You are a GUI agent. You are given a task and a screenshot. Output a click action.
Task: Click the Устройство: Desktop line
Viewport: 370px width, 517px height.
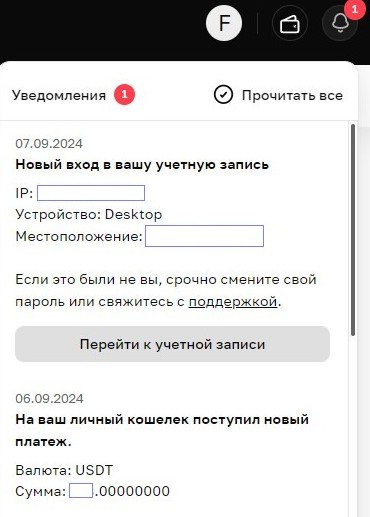(x=89, y=214)
